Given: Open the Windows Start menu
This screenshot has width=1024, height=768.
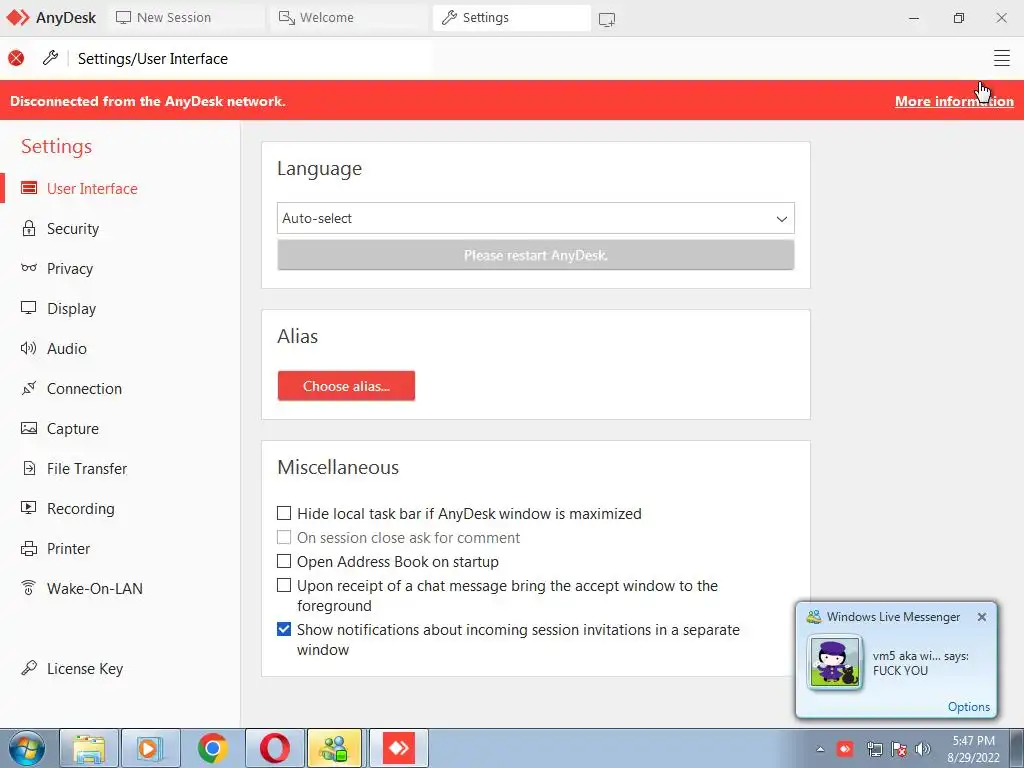Looking at the screenshot, I should coord(27,748).
